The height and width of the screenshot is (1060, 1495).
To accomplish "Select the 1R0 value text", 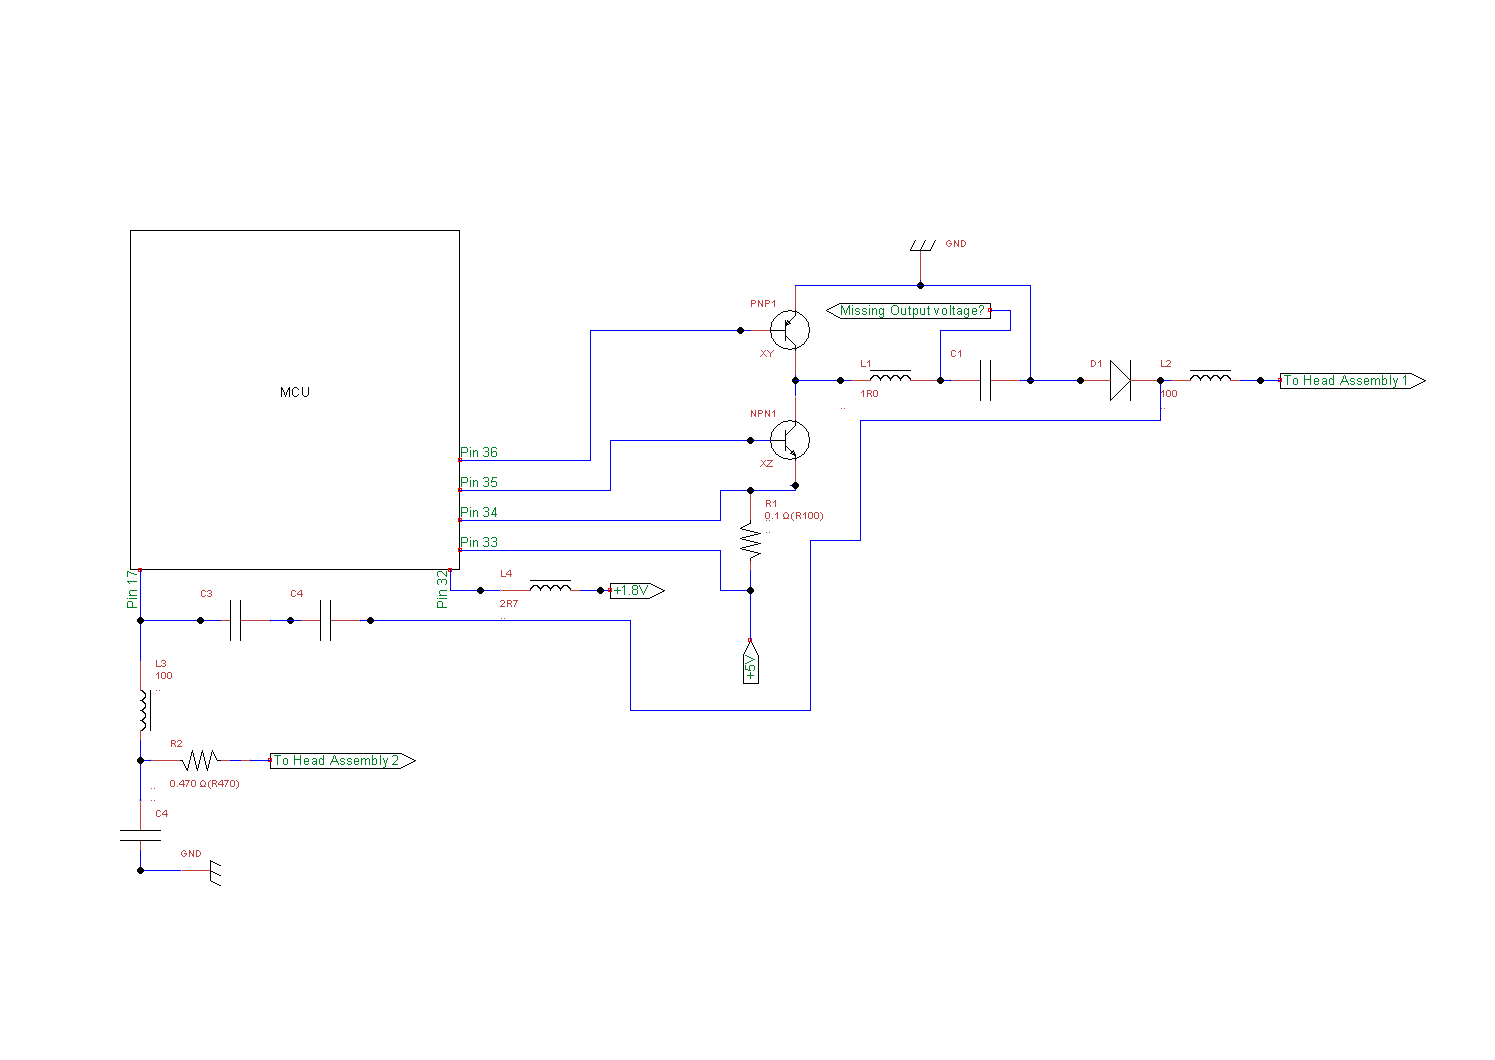I will tap(869, 394).
